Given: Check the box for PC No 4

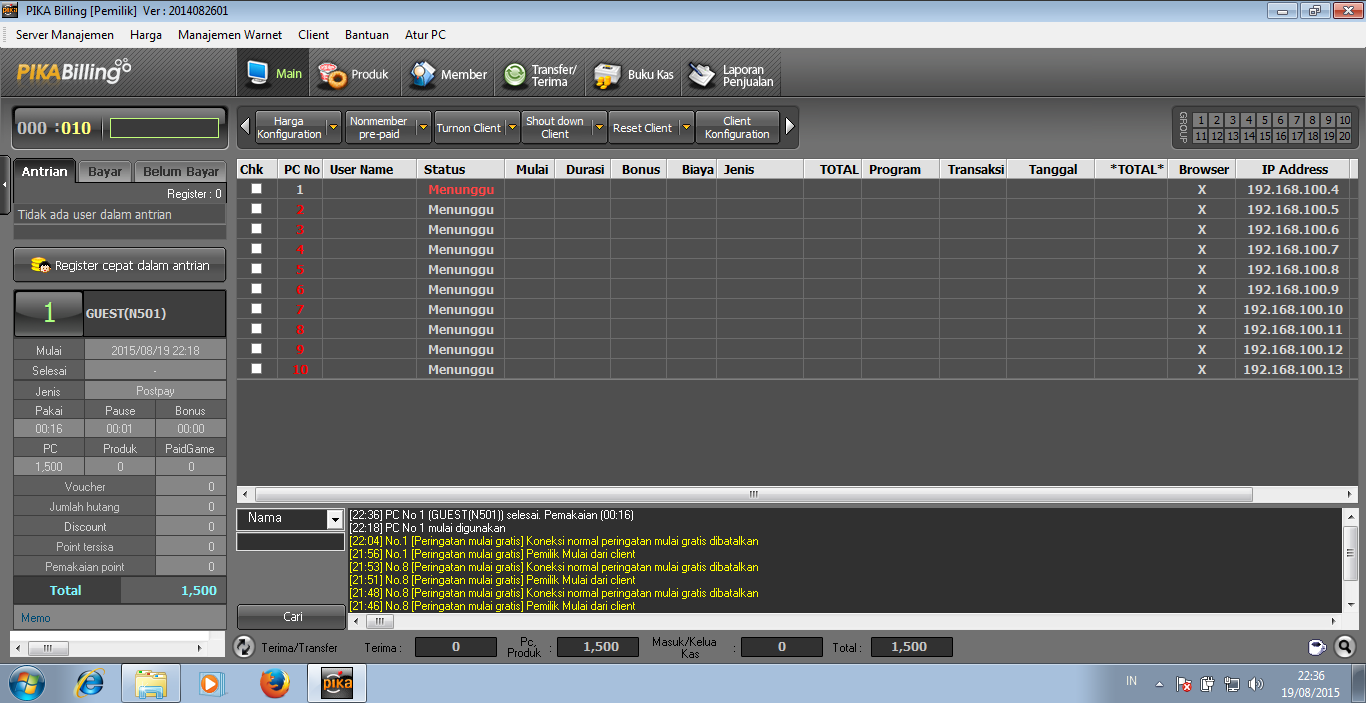Looking at the screenshot, I should pos(256,248).
